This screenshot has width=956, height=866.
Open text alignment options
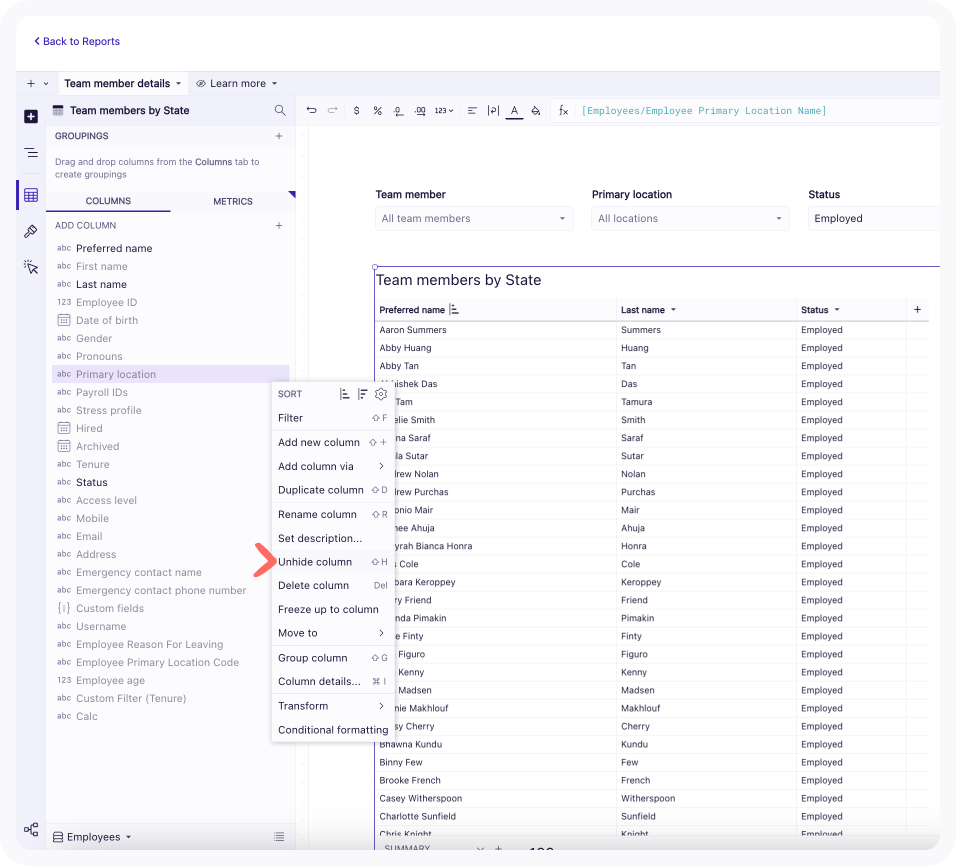472,110
